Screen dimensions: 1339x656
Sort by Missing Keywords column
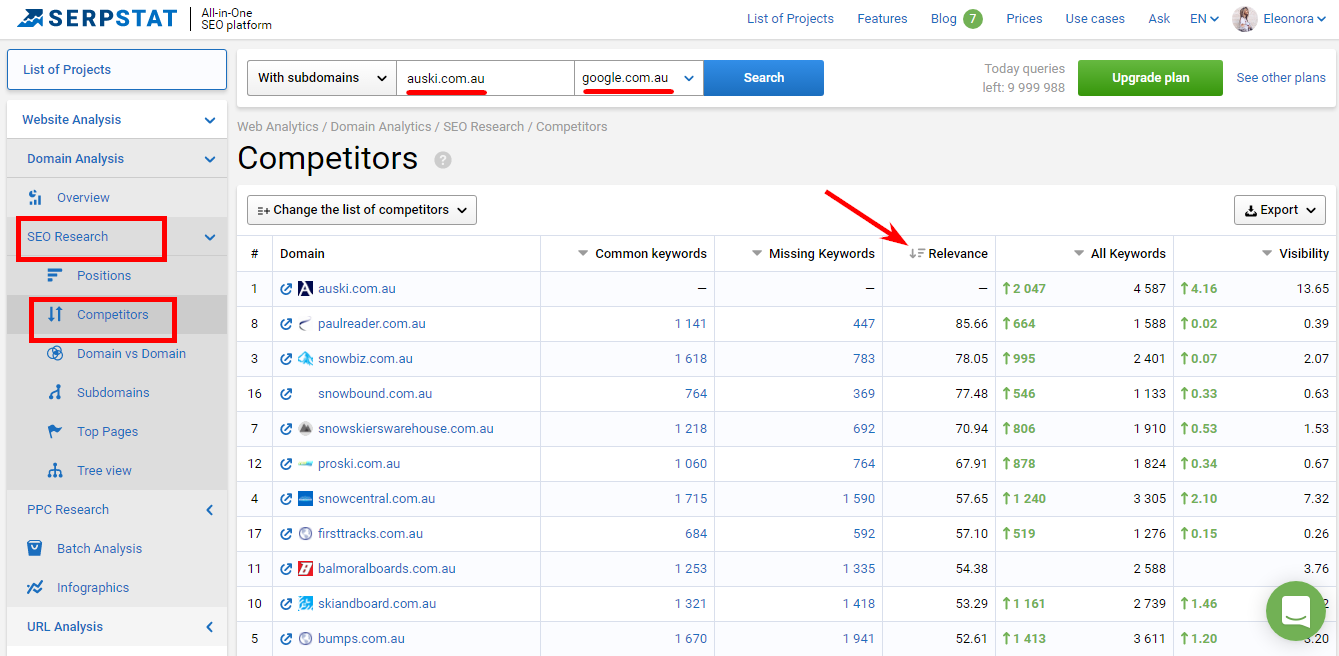813,254
